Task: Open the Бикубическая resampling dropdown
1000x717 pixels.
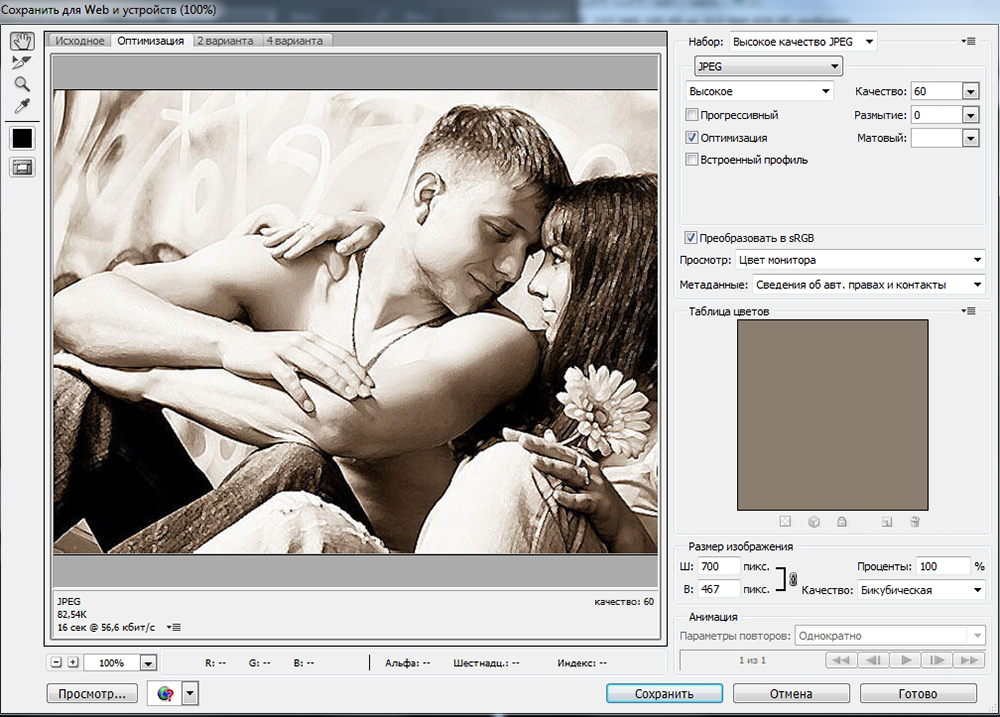Action: (x=920, y=590)
